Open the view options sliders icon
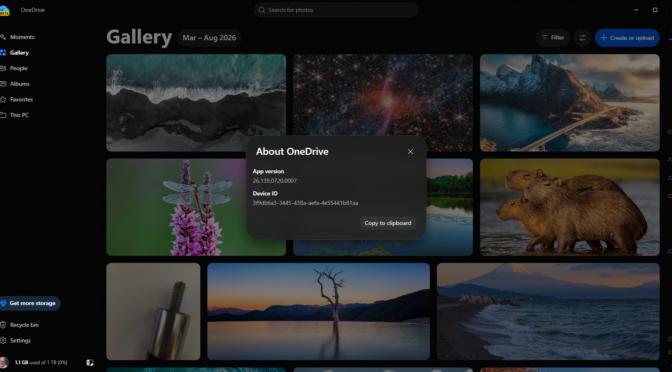The width and height of the screenshot is (672, 372). 582,38
